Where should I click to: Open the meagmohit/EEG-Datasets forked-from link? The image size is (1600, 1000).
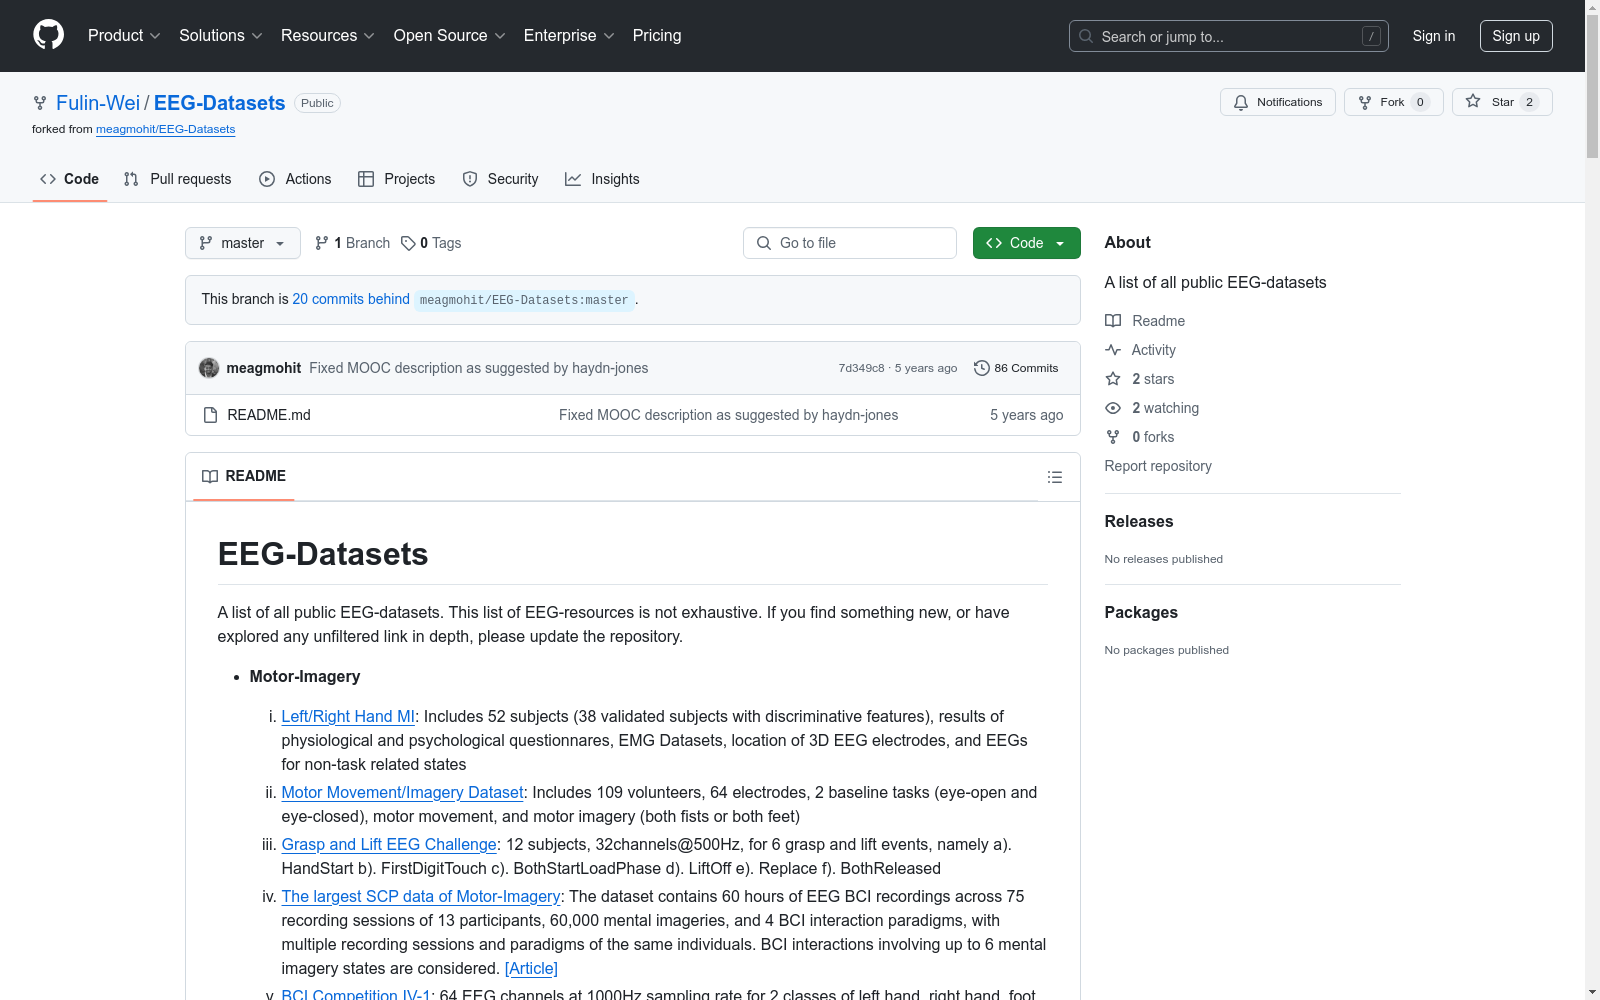166,129
